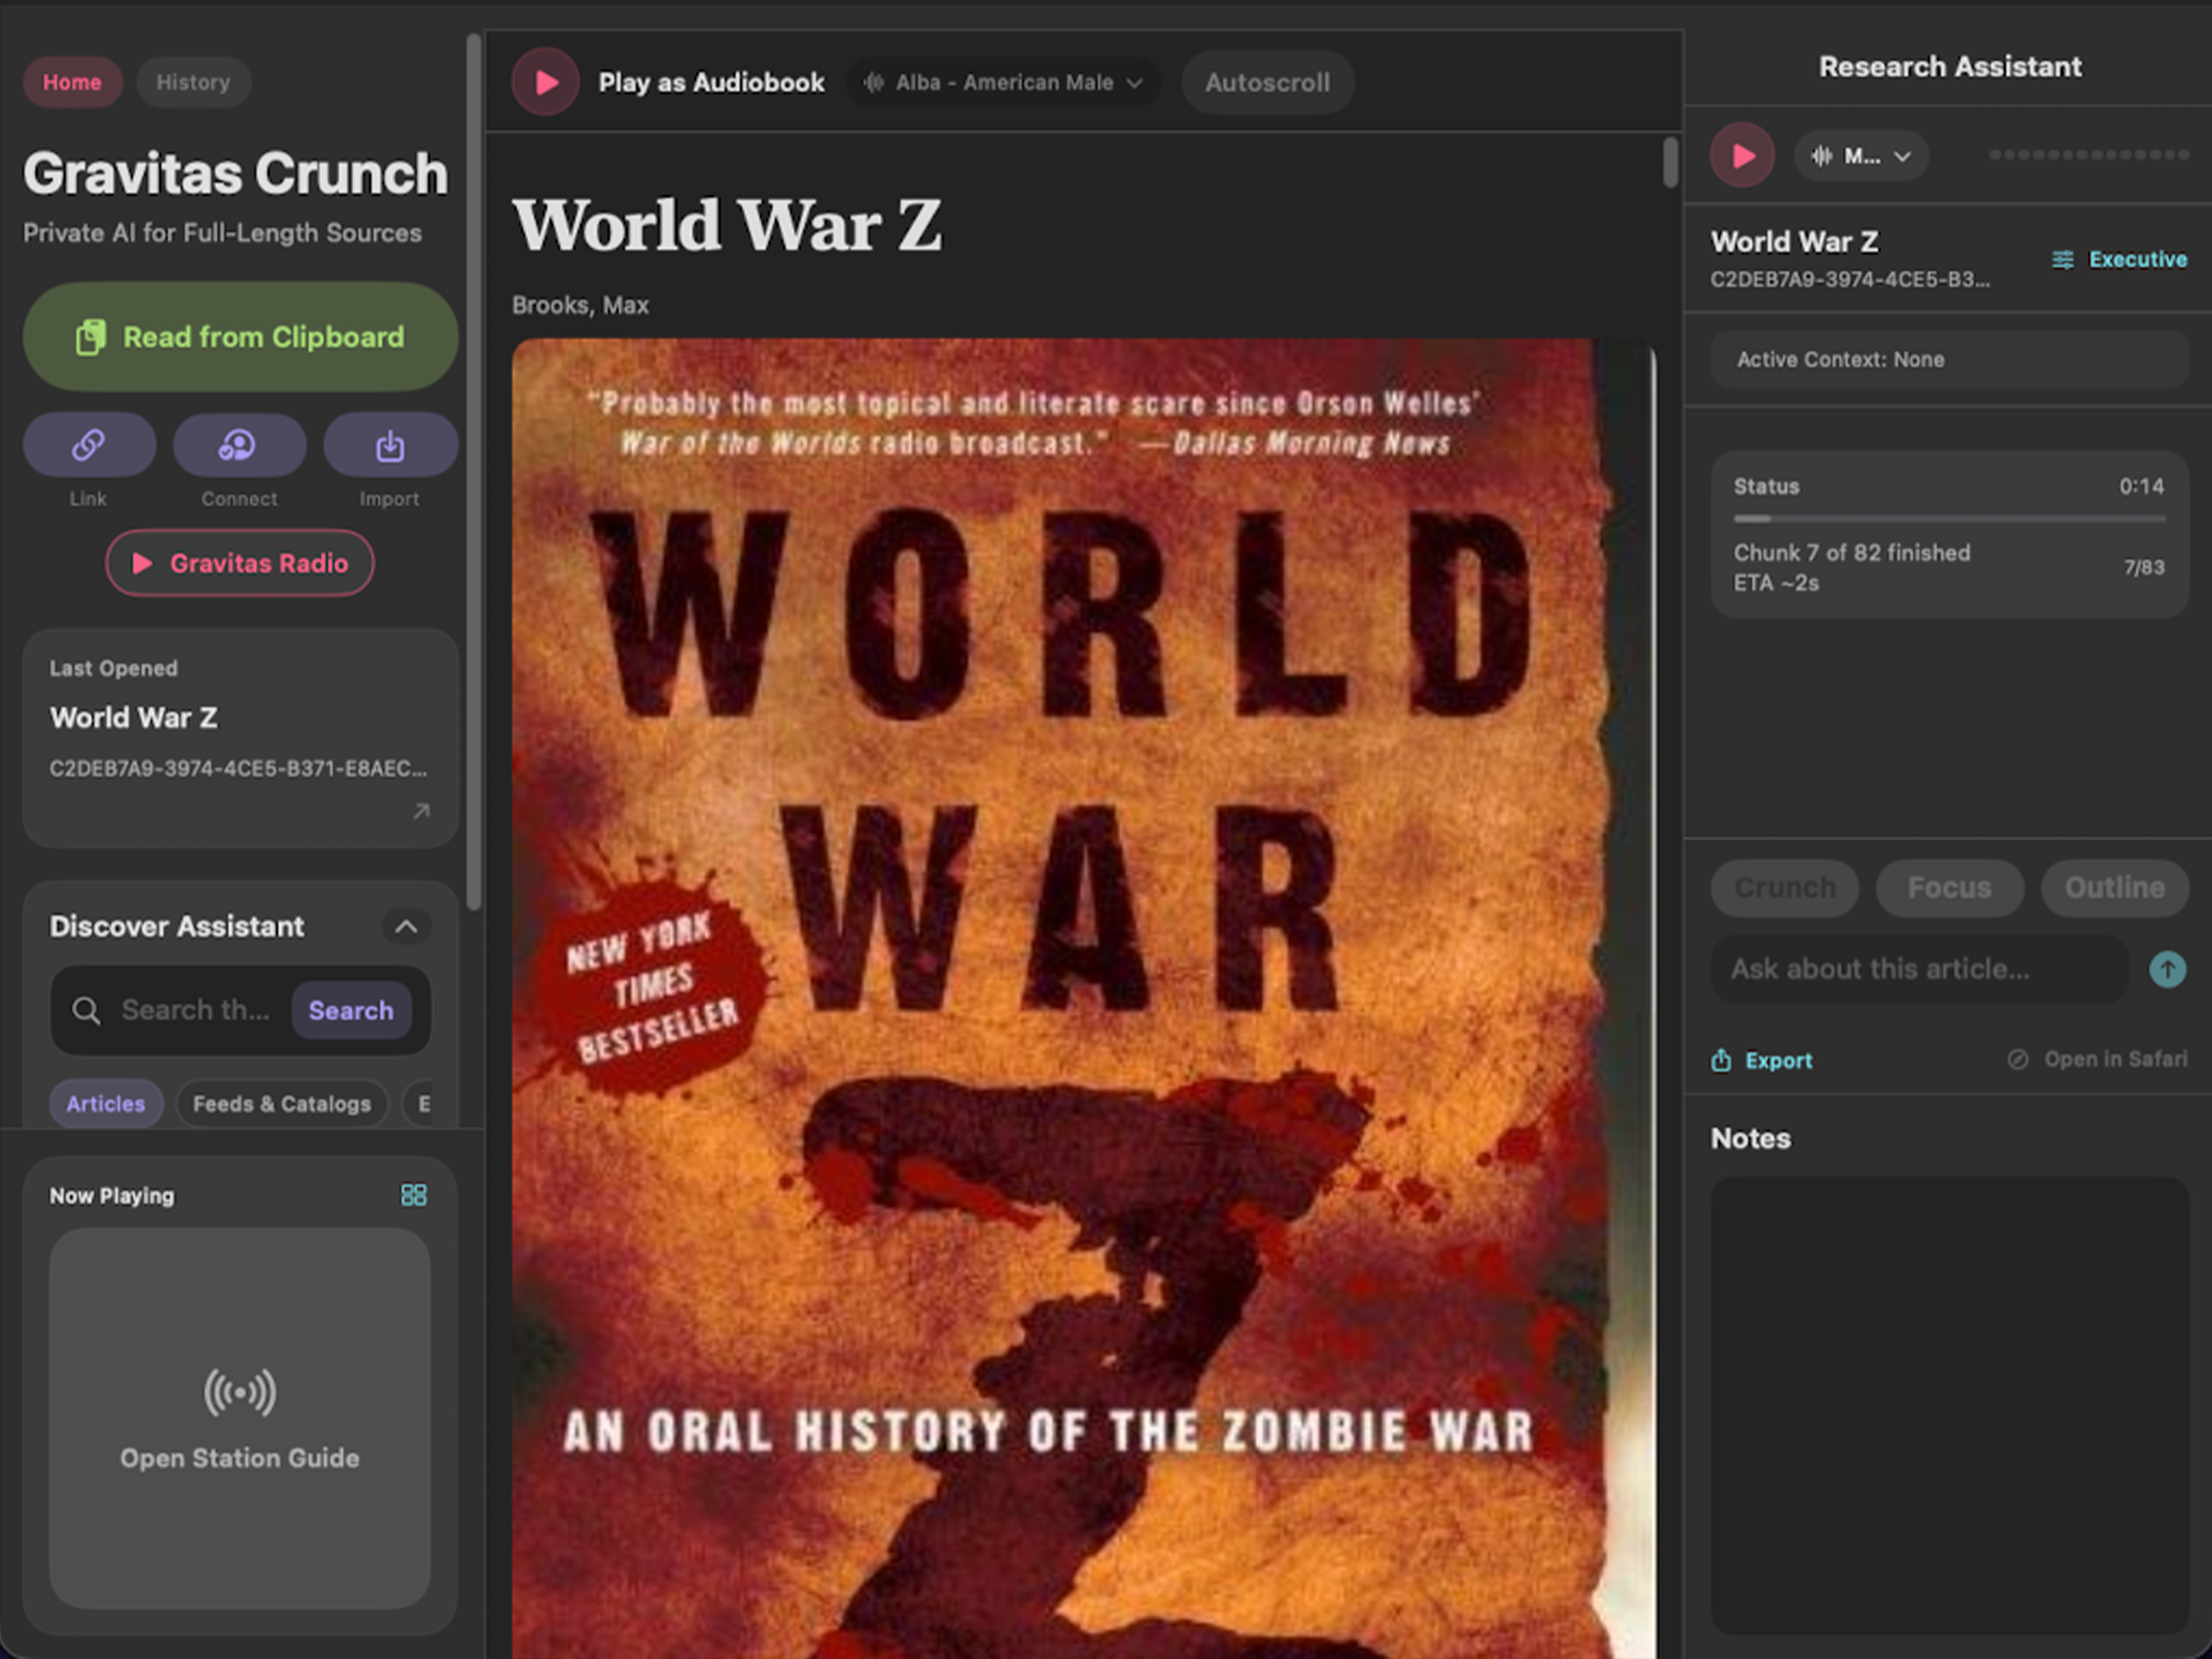
Task: Switch to the Articles tab
Action: (x=106, y=1103)
